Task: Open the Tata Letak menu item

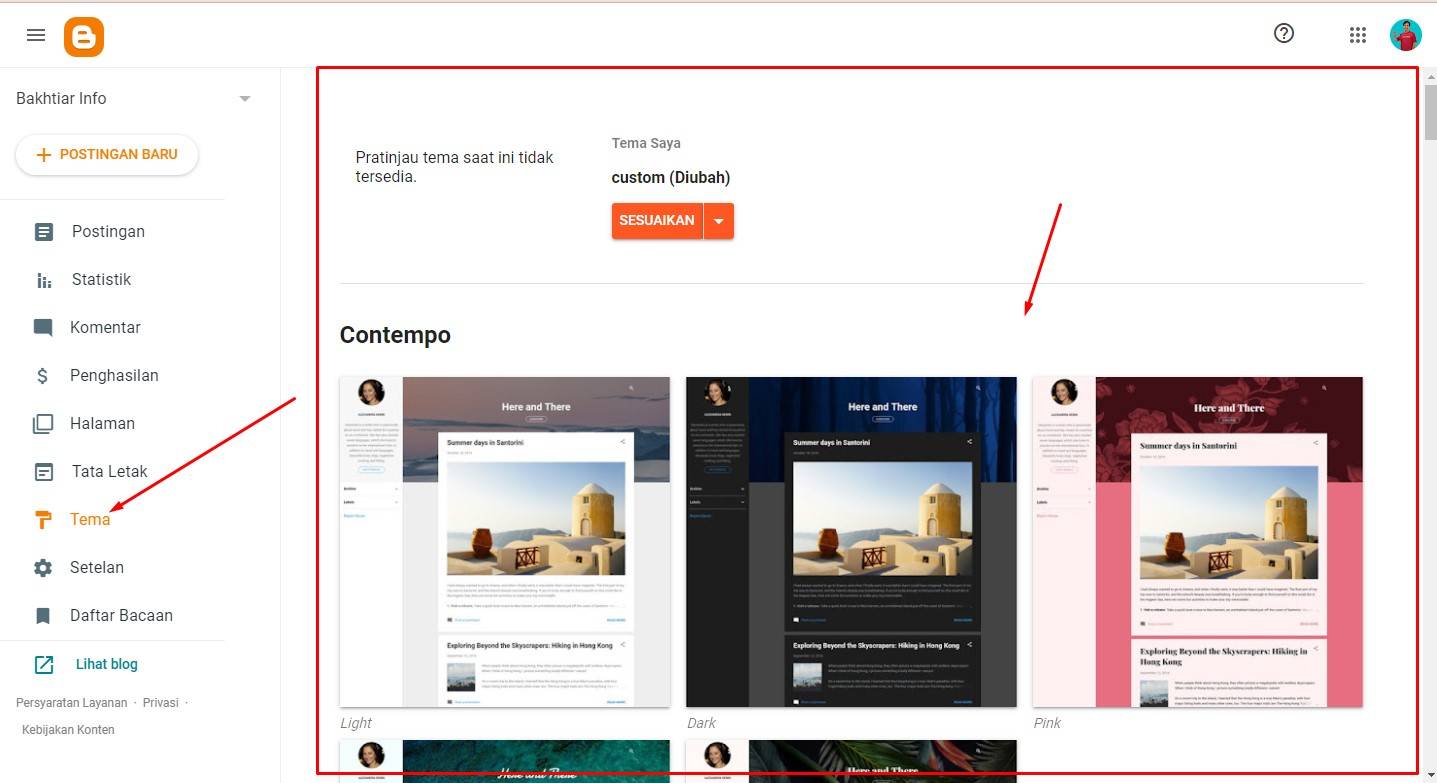Action: (x=109, y=472)
